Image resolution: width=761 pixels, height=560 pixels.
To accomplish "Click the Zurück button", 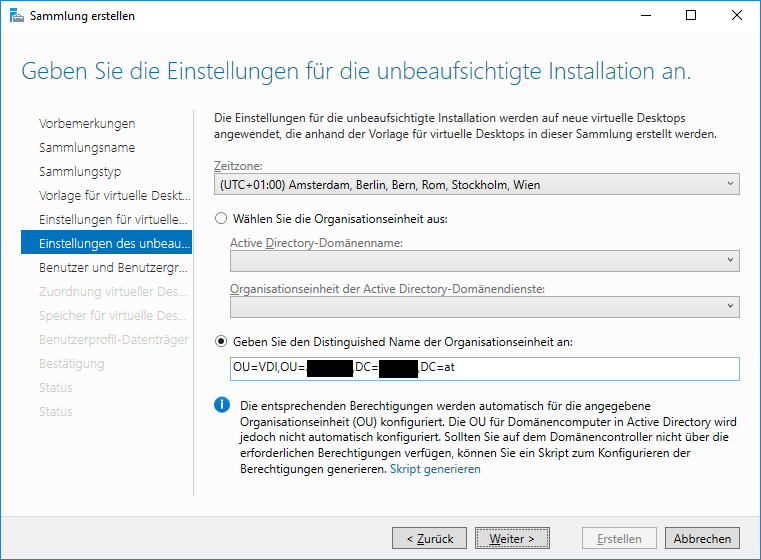I will [430, 538].
